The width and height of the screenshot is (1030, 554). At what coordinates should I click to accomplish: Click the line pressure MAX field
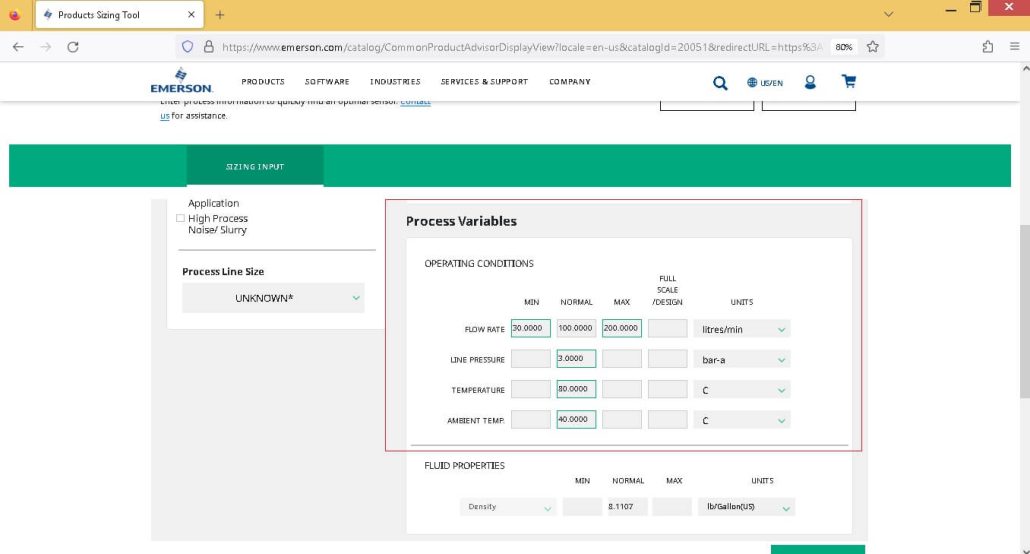point(621,358)
